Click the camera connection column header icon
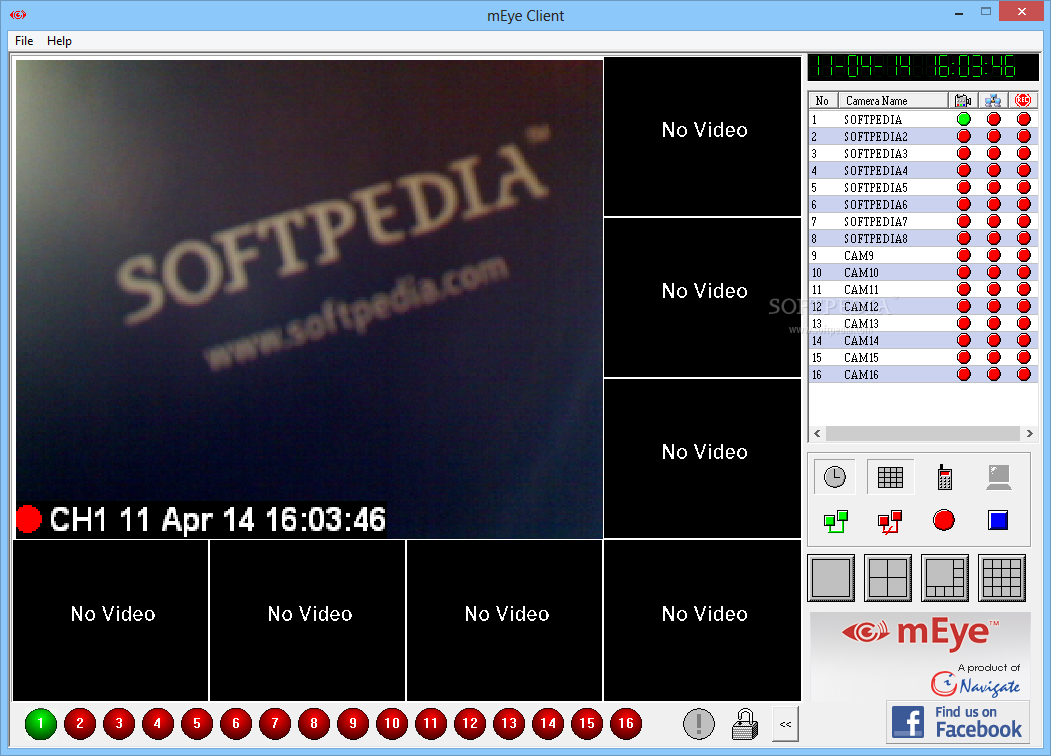The width and height of the screenshot is (1051, 756). [963, 101]
